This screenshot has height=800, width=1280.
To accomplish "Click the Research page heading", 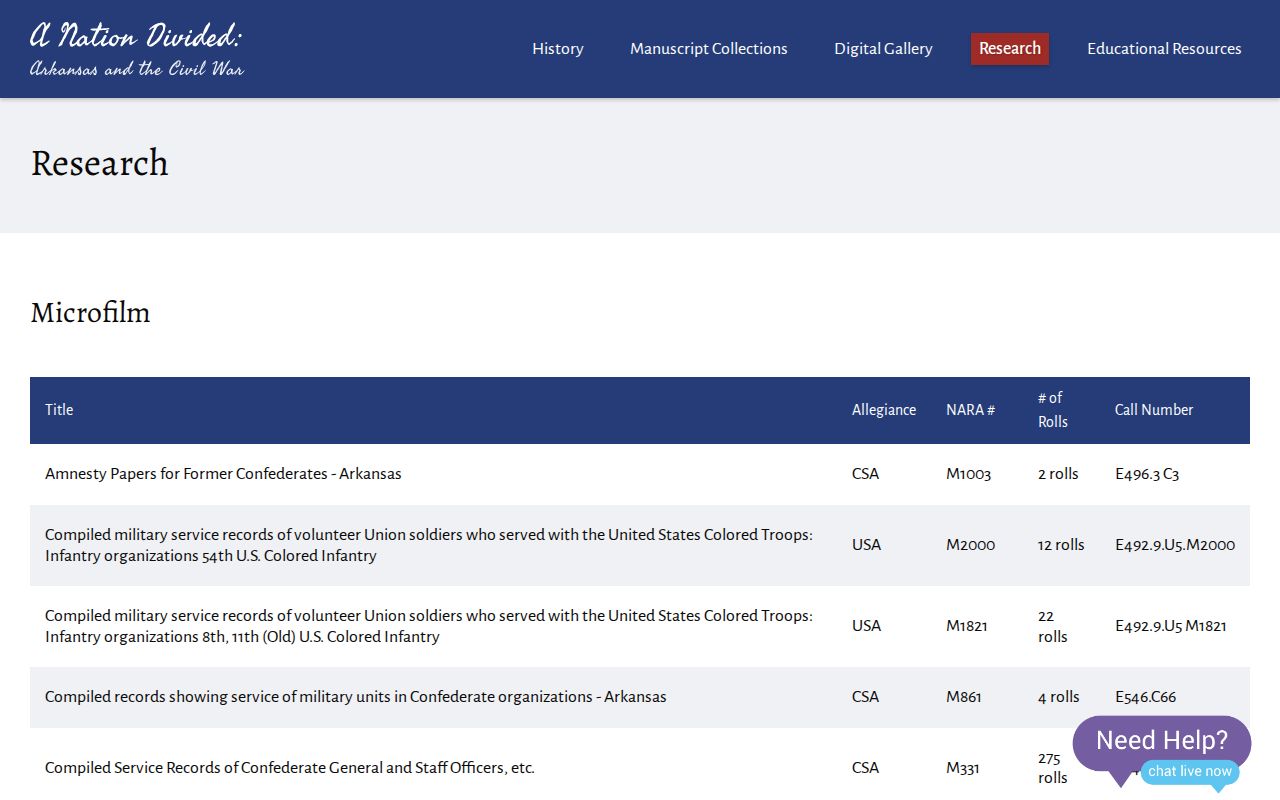I will tap(99, 163).
